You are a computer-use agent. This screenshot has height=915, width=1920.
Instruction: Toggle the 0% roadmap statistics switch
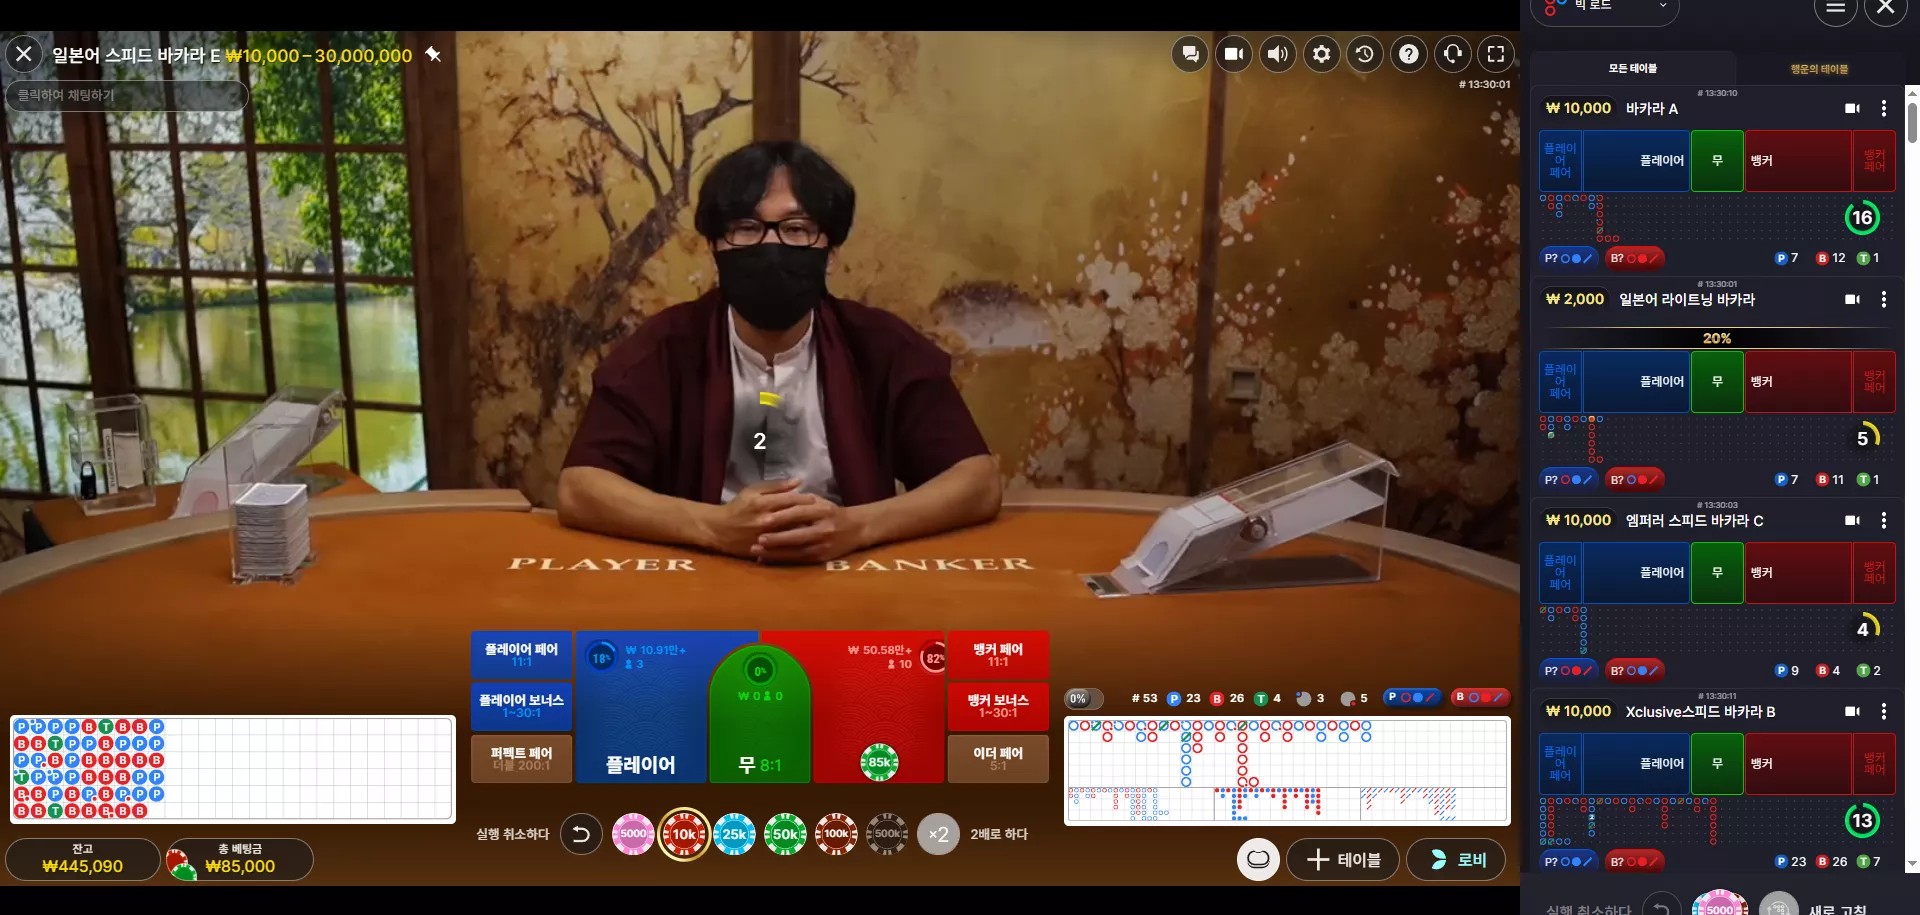tap(1084, 699)
